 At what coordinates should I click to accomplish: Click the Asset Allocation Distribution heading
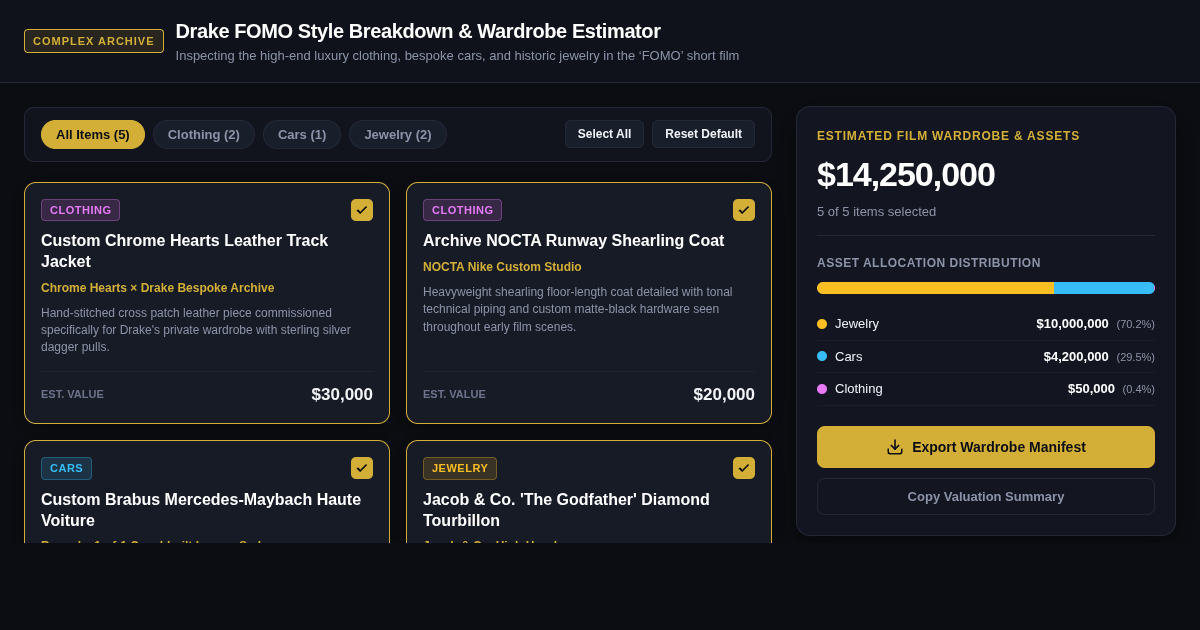[x=929, y=263]
